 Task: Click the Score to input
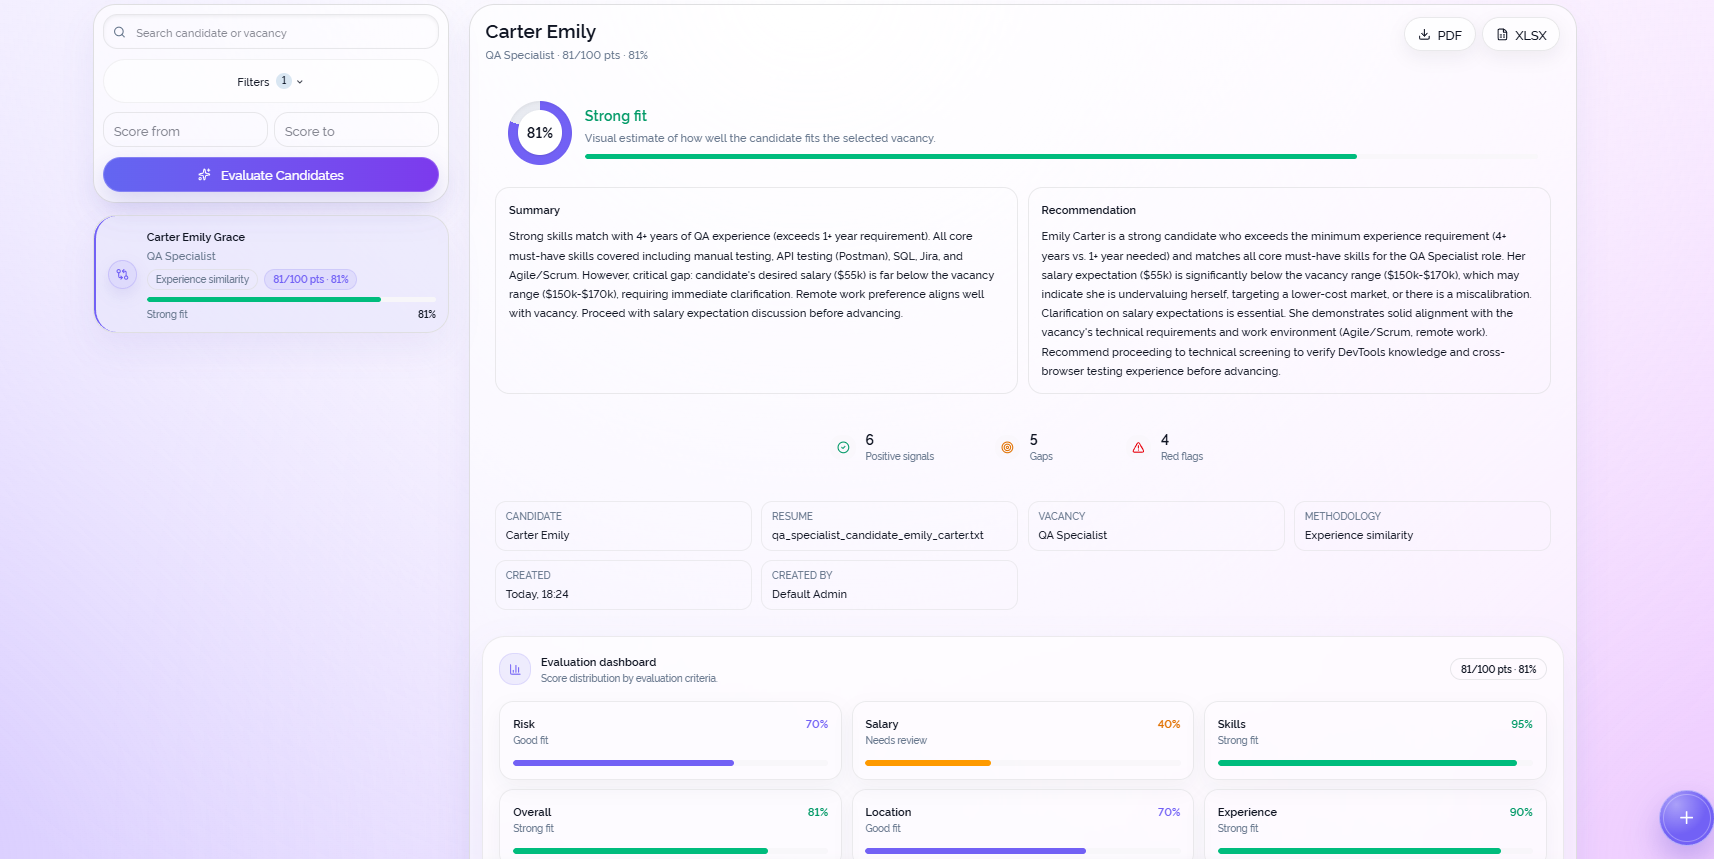click(x=356, y=131)
